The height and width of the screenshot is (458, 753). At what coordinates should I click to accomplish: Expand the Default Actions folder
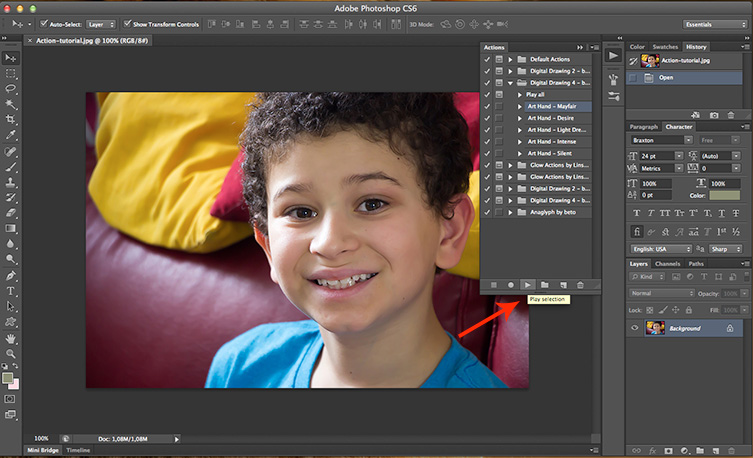click(x=511, y=59)
